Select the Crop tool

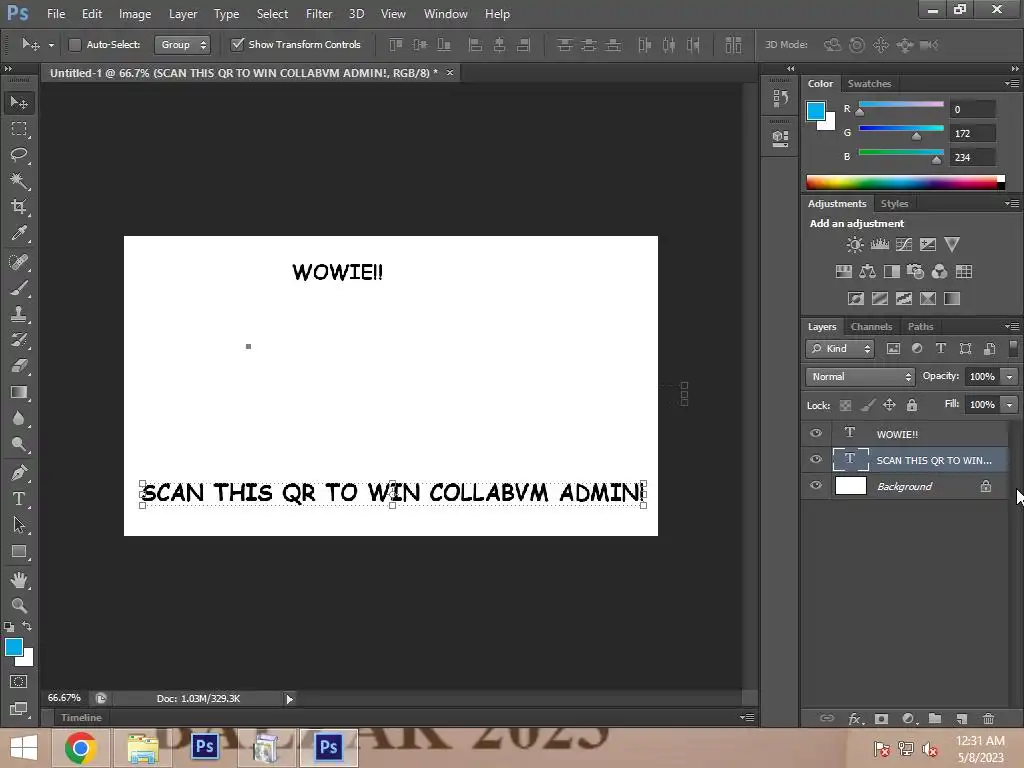pos(19,207)
